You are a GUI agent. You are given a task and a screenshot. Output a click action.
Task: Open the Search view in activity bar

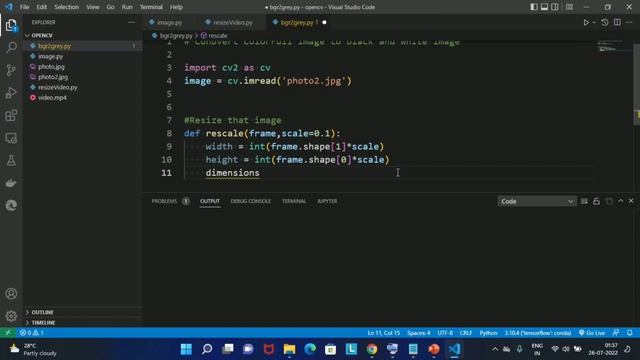pyautogui.click(x=11, y=48)
